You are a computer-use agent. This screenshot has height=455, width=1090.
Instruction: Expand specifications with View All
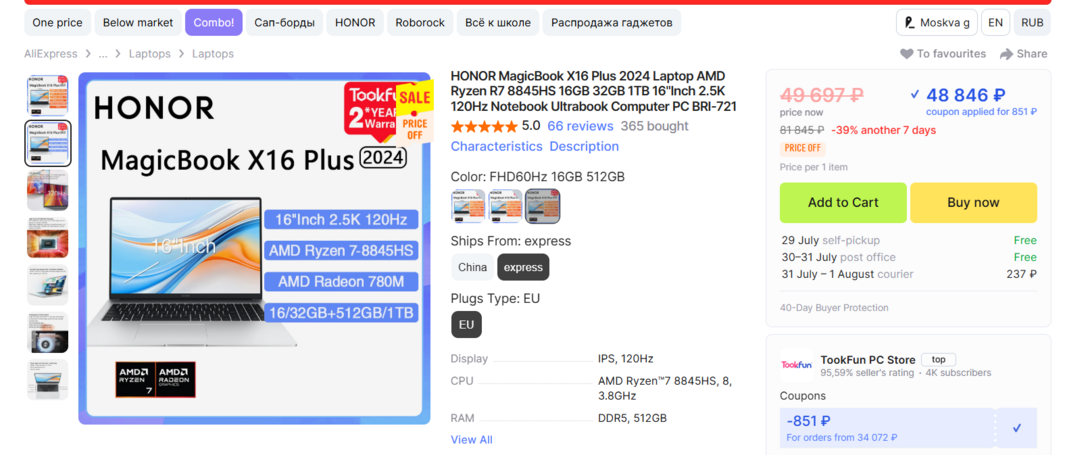click(471, 440)
